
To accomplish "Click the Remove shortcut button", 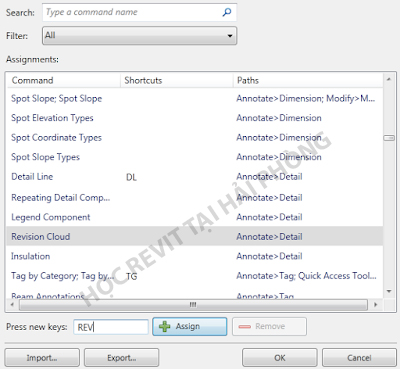I will [269, 326].
